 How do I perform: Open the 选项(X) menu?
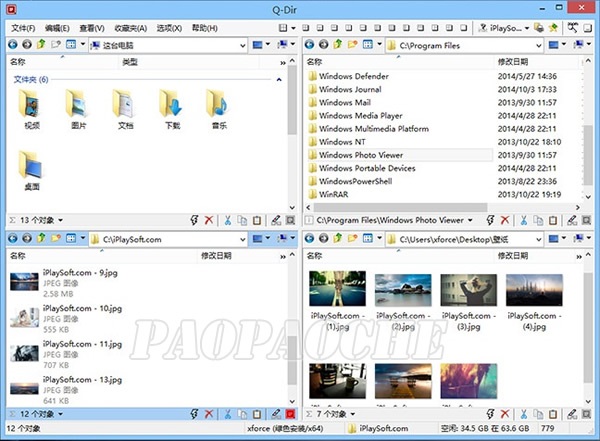169,28
